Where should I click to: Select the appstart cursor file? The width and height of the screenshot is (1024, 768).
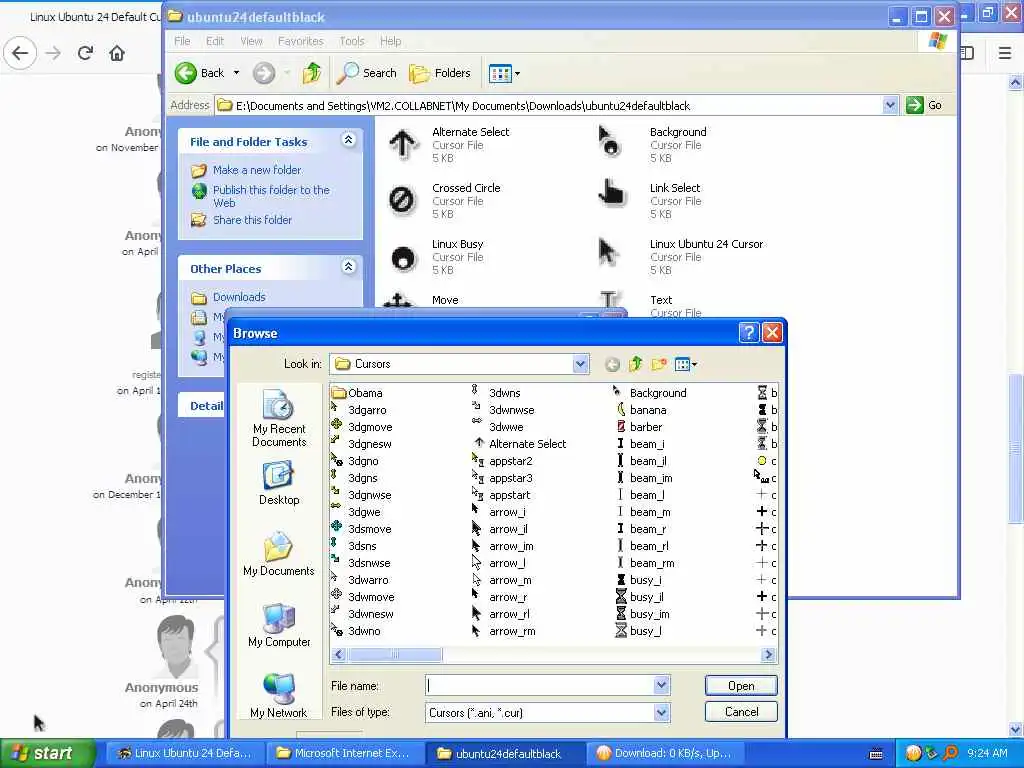[x=502, y=495]
